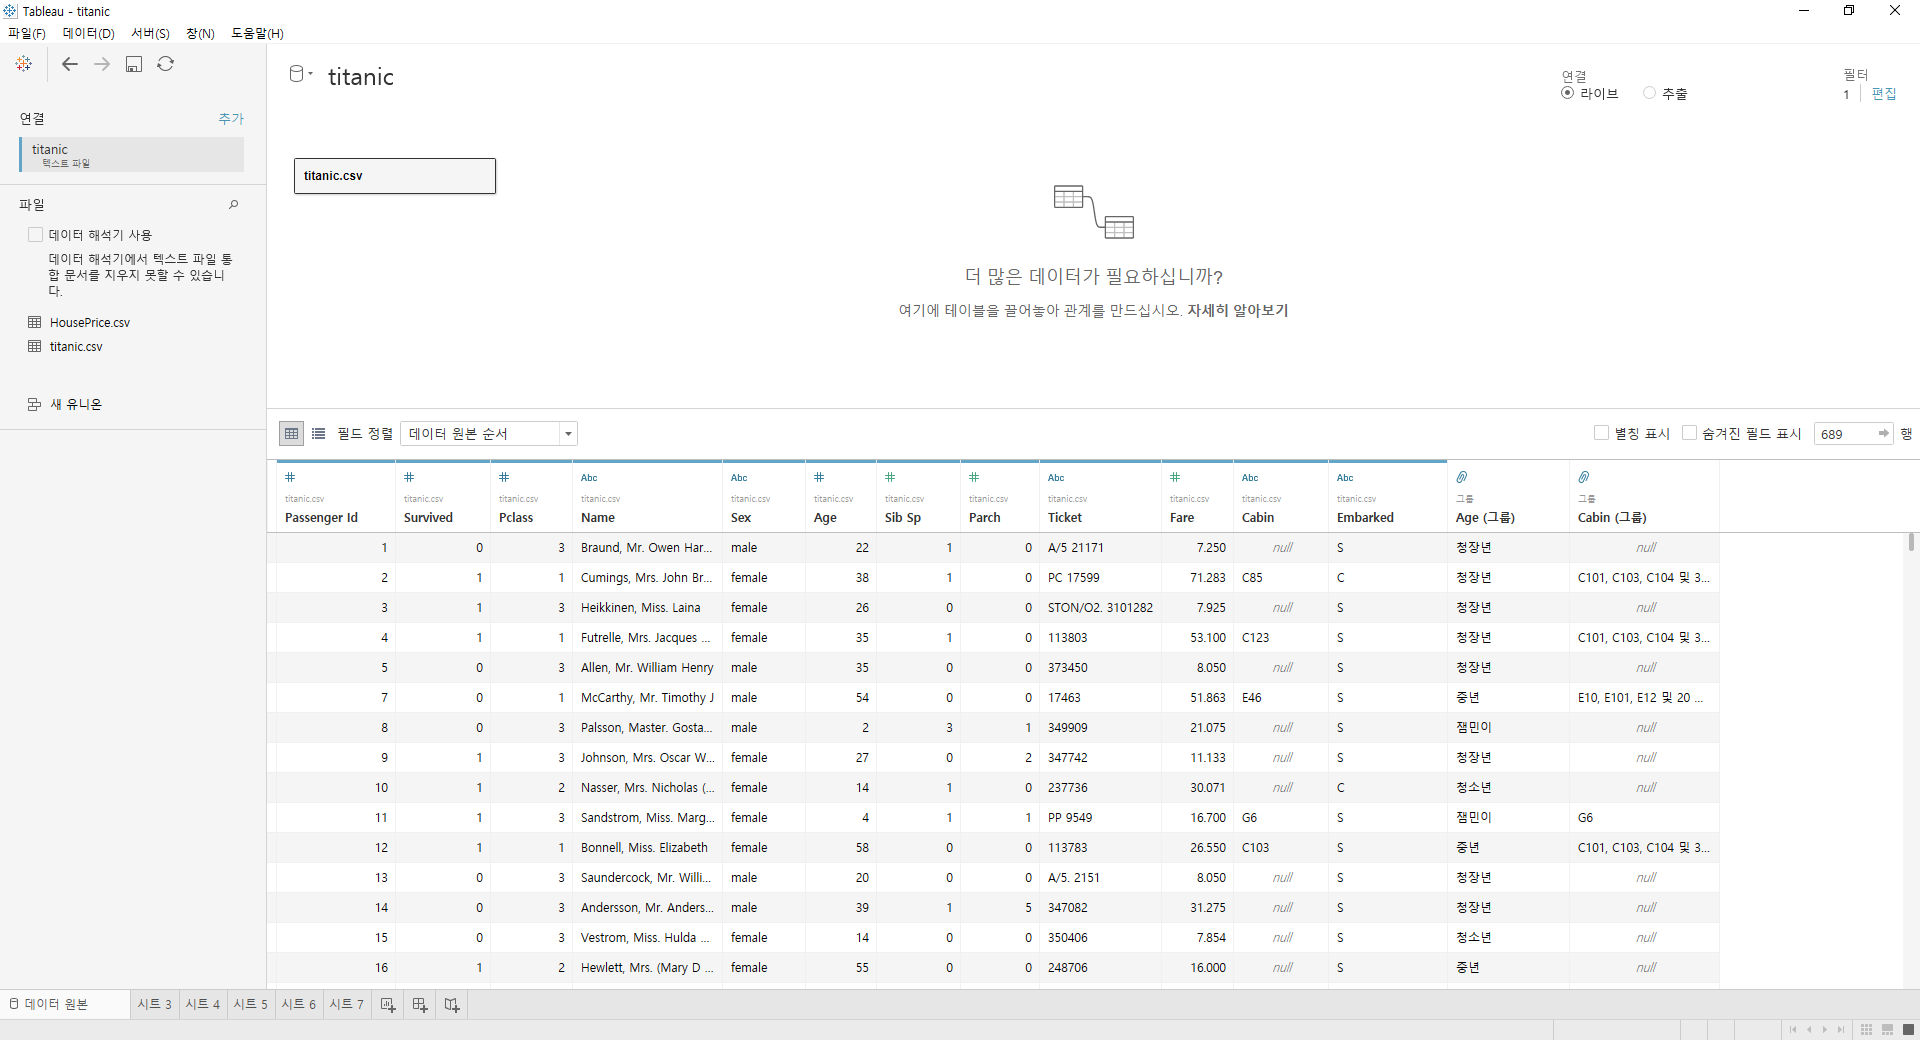Switch to grid preview view
Image resolution: width=1920 pixels, height=1040 pixels.
pos(291,433)
